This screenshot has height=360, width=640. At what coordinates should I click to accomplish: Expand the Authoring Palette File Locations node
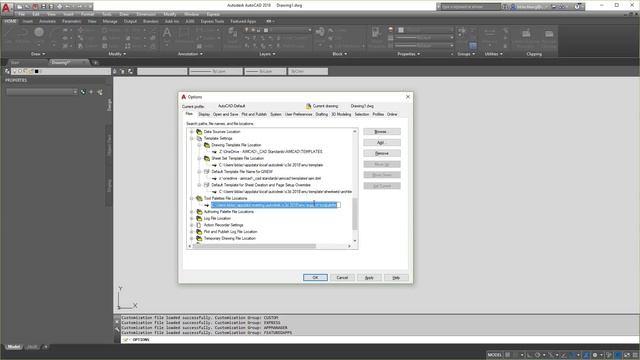(x=191, y=212)
